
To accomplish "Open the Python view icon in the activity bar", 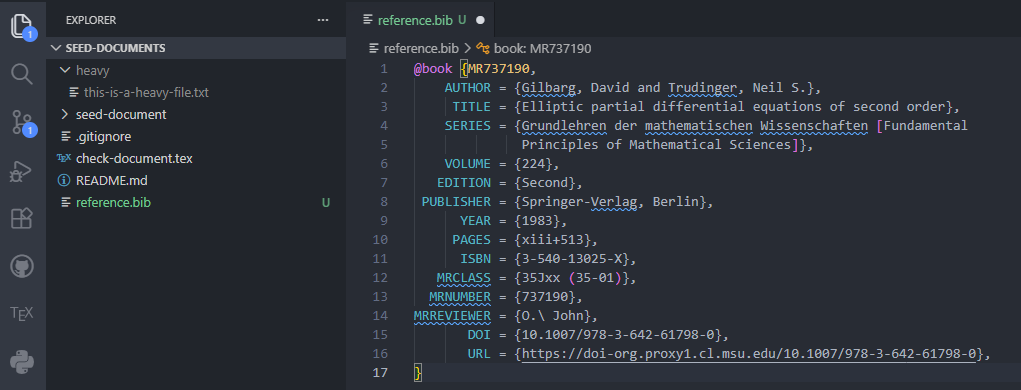I will 22,362.
